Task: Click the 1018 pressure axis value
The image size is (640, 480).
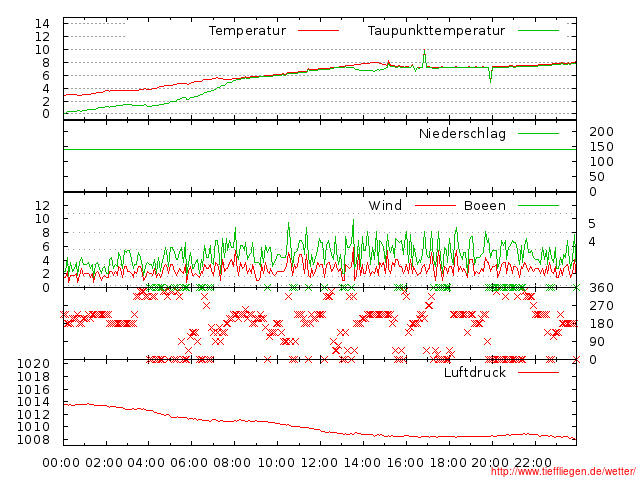Action: pyautogui.click(x=33, y=376)
